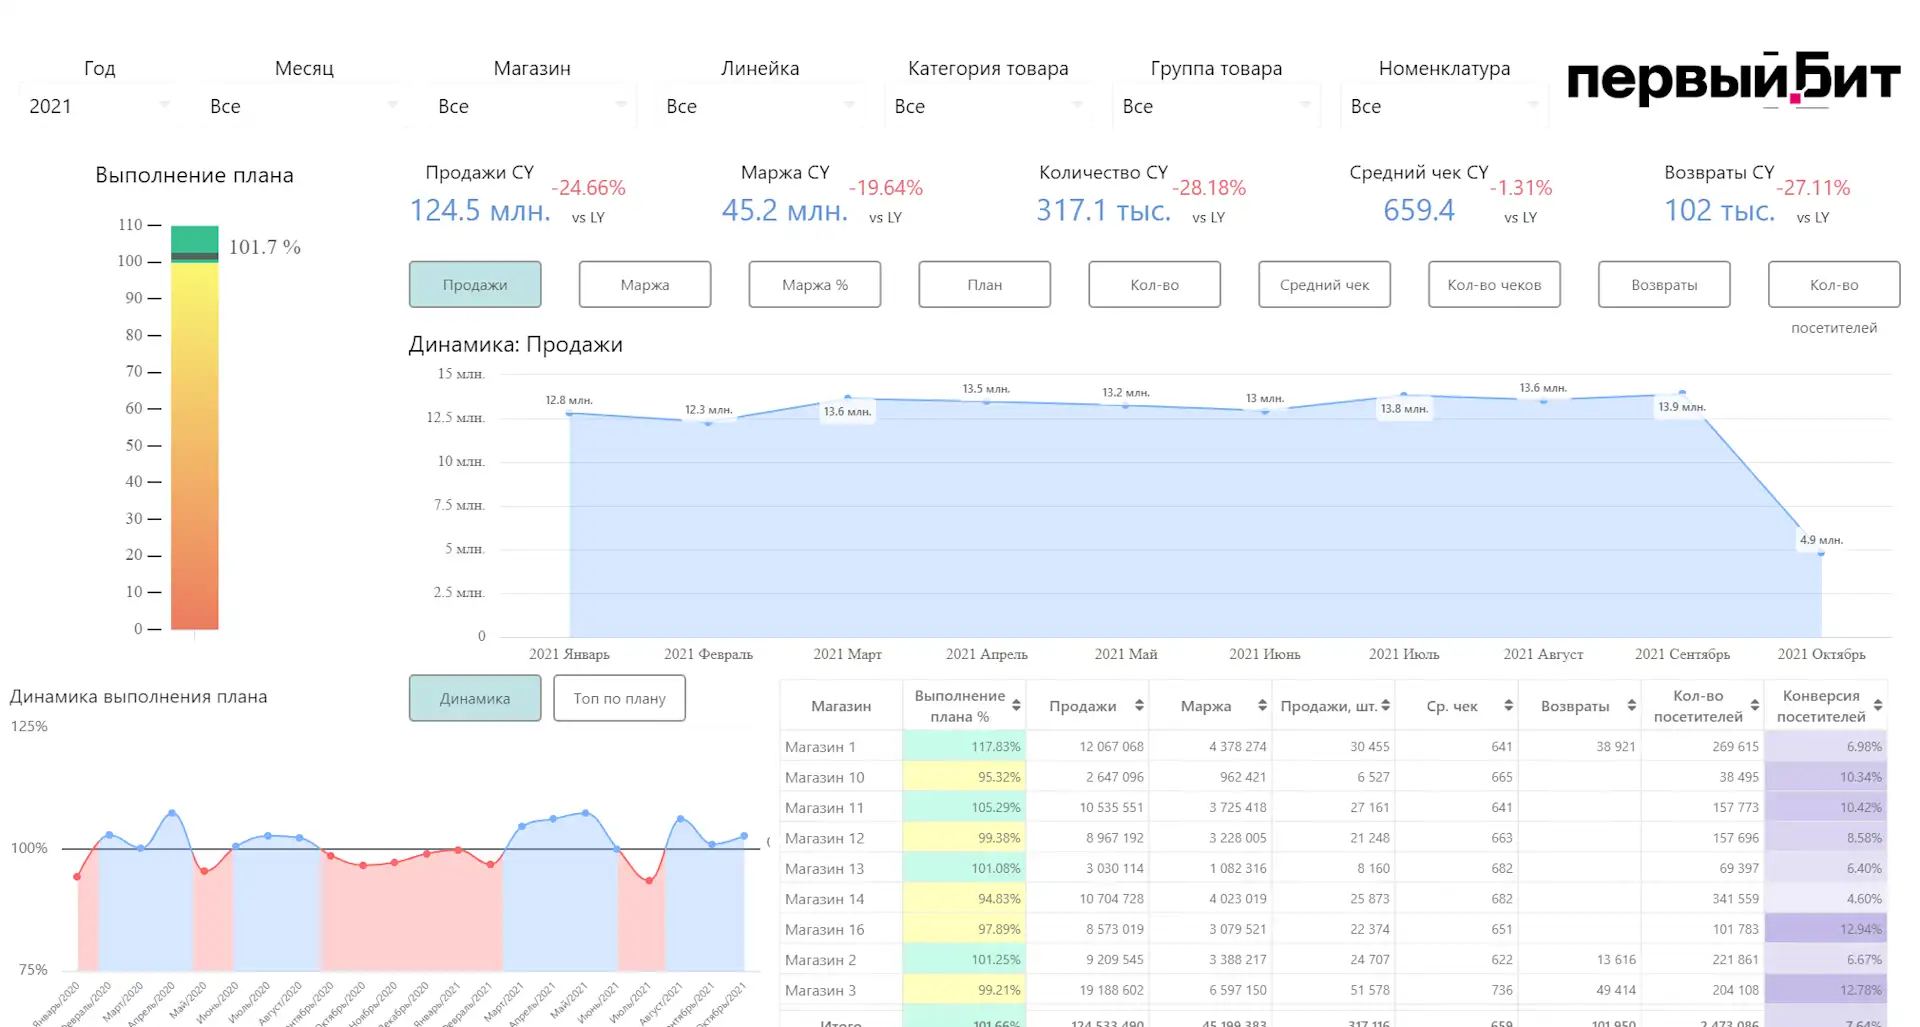Click the Кол-во чеков button
The width and height of the screenshot is (1920, 1027).
[x=1494, y=285]
